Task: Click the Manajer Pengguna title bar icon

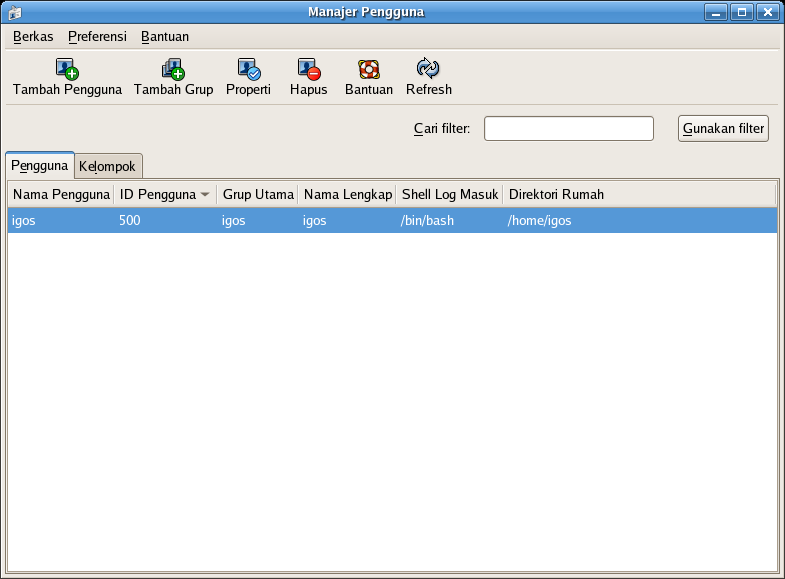Action: (15, 12)
